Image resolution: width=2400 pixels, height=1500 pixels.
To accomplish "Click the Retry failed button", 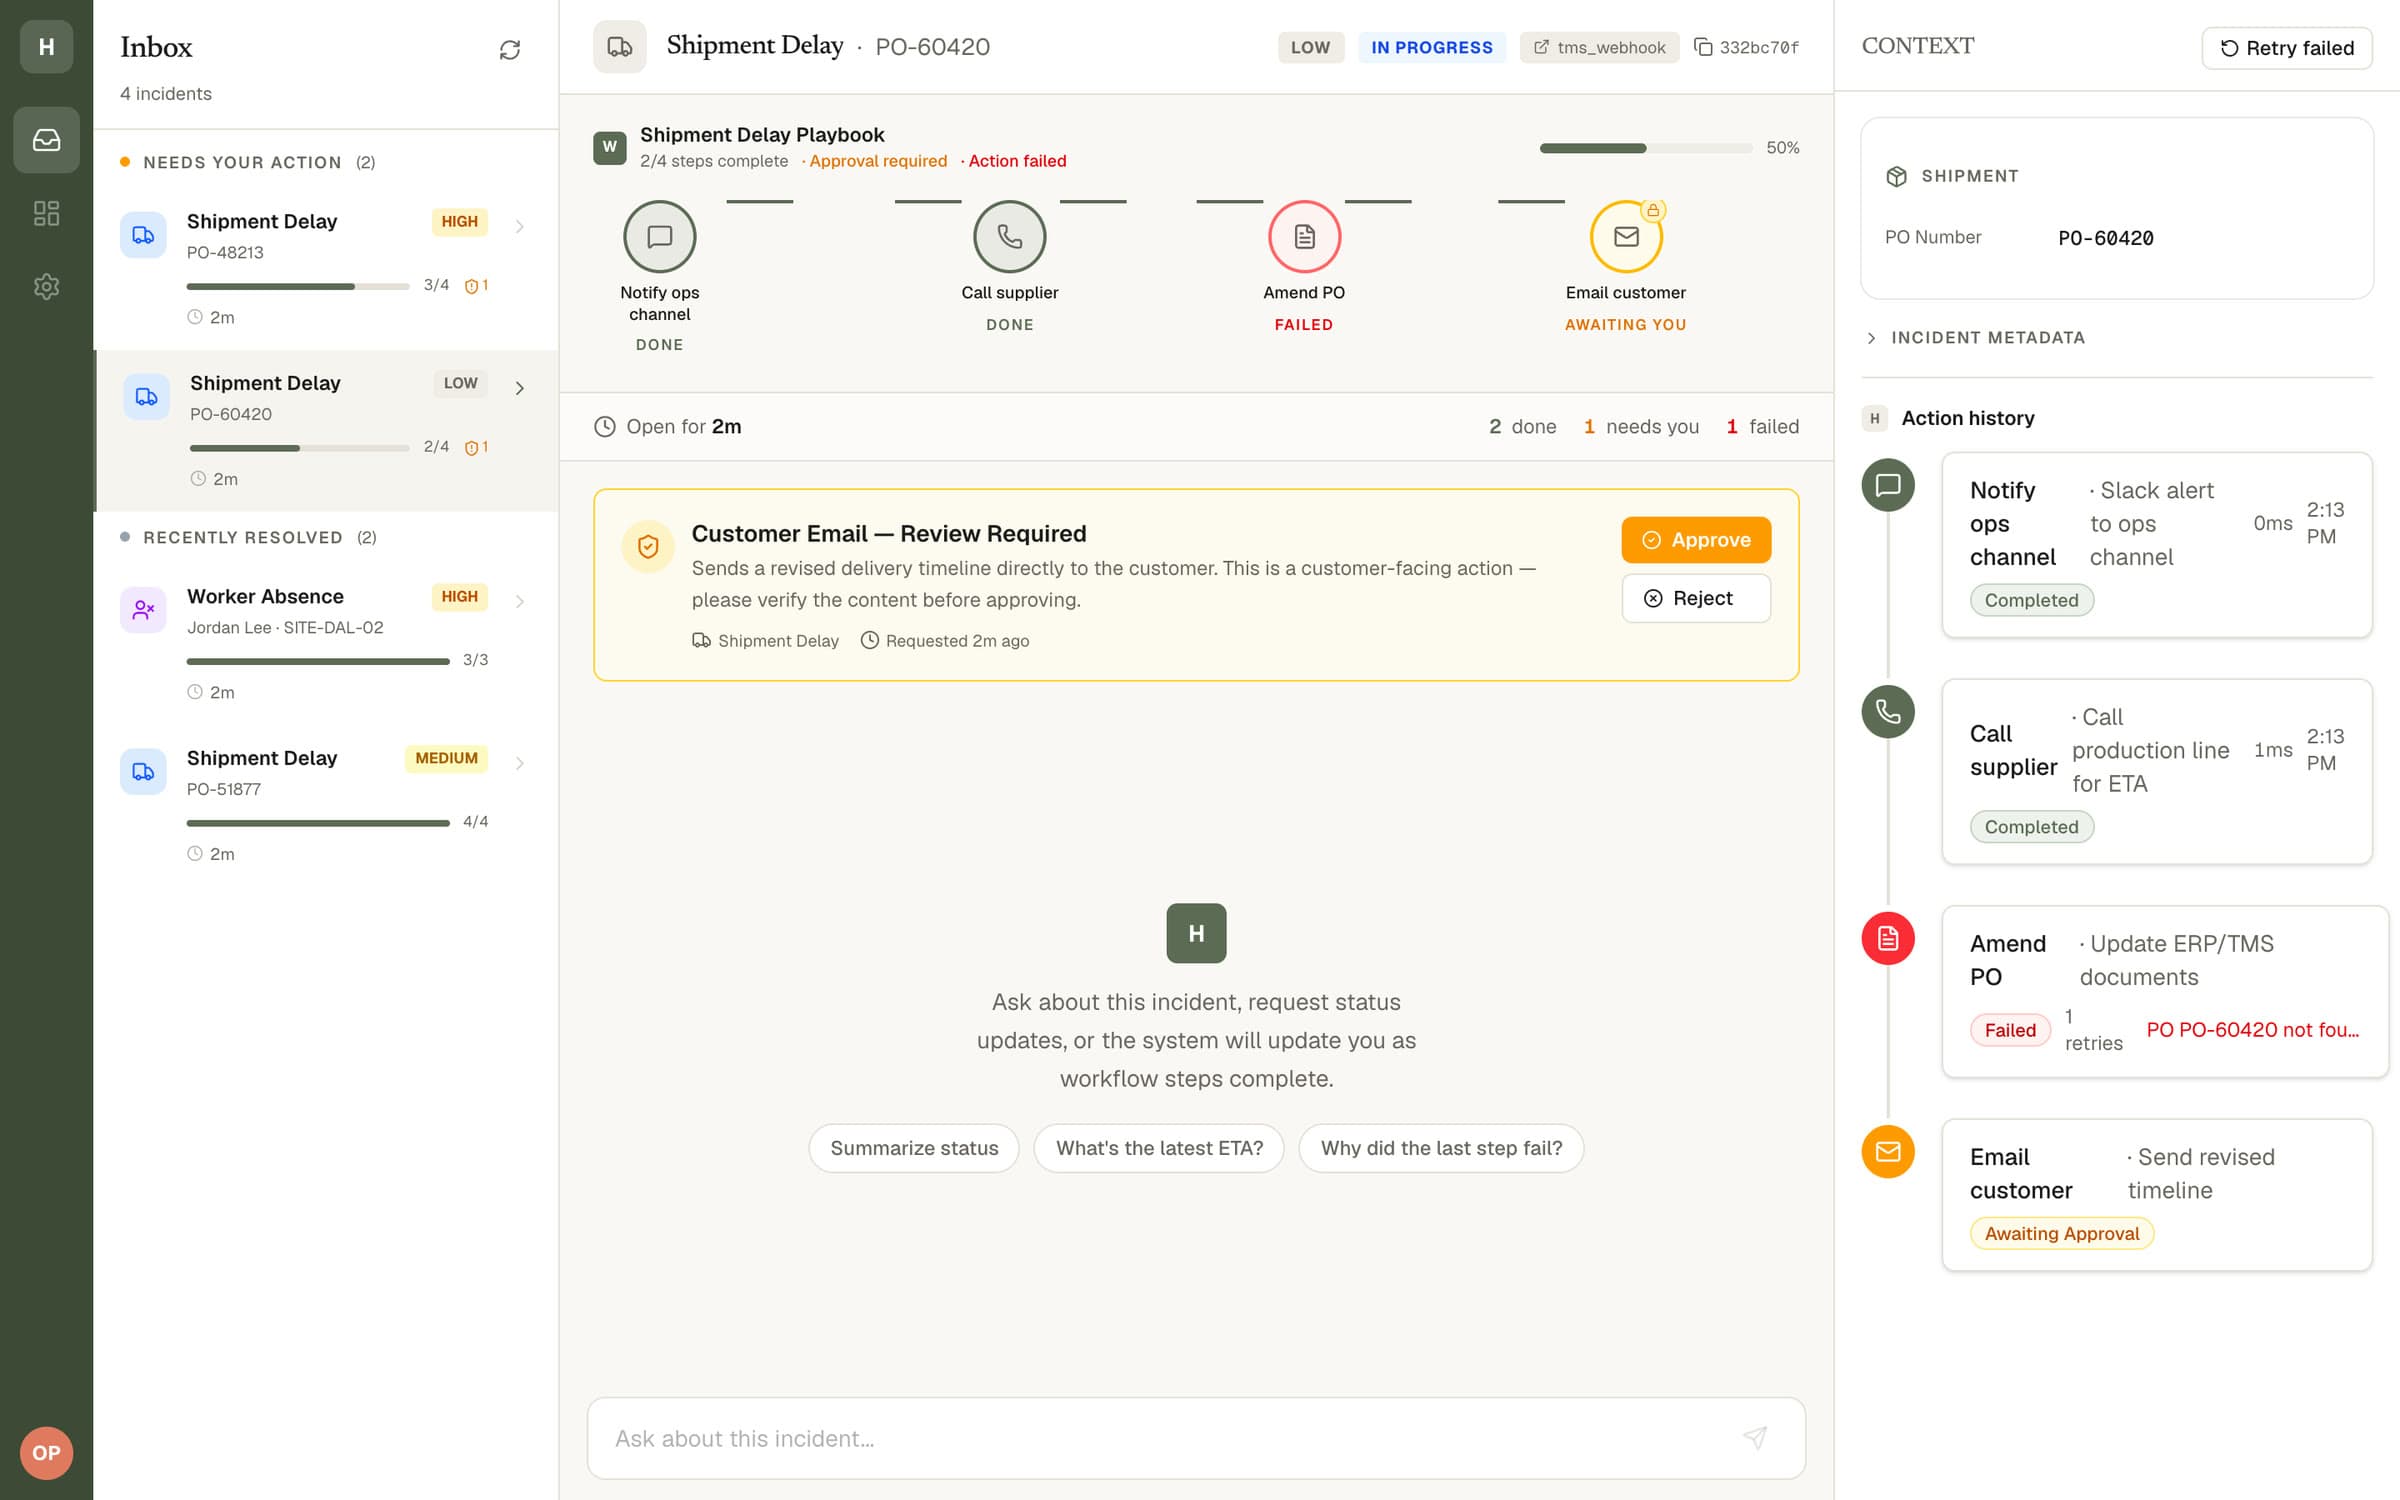I will coord(2287,48).
